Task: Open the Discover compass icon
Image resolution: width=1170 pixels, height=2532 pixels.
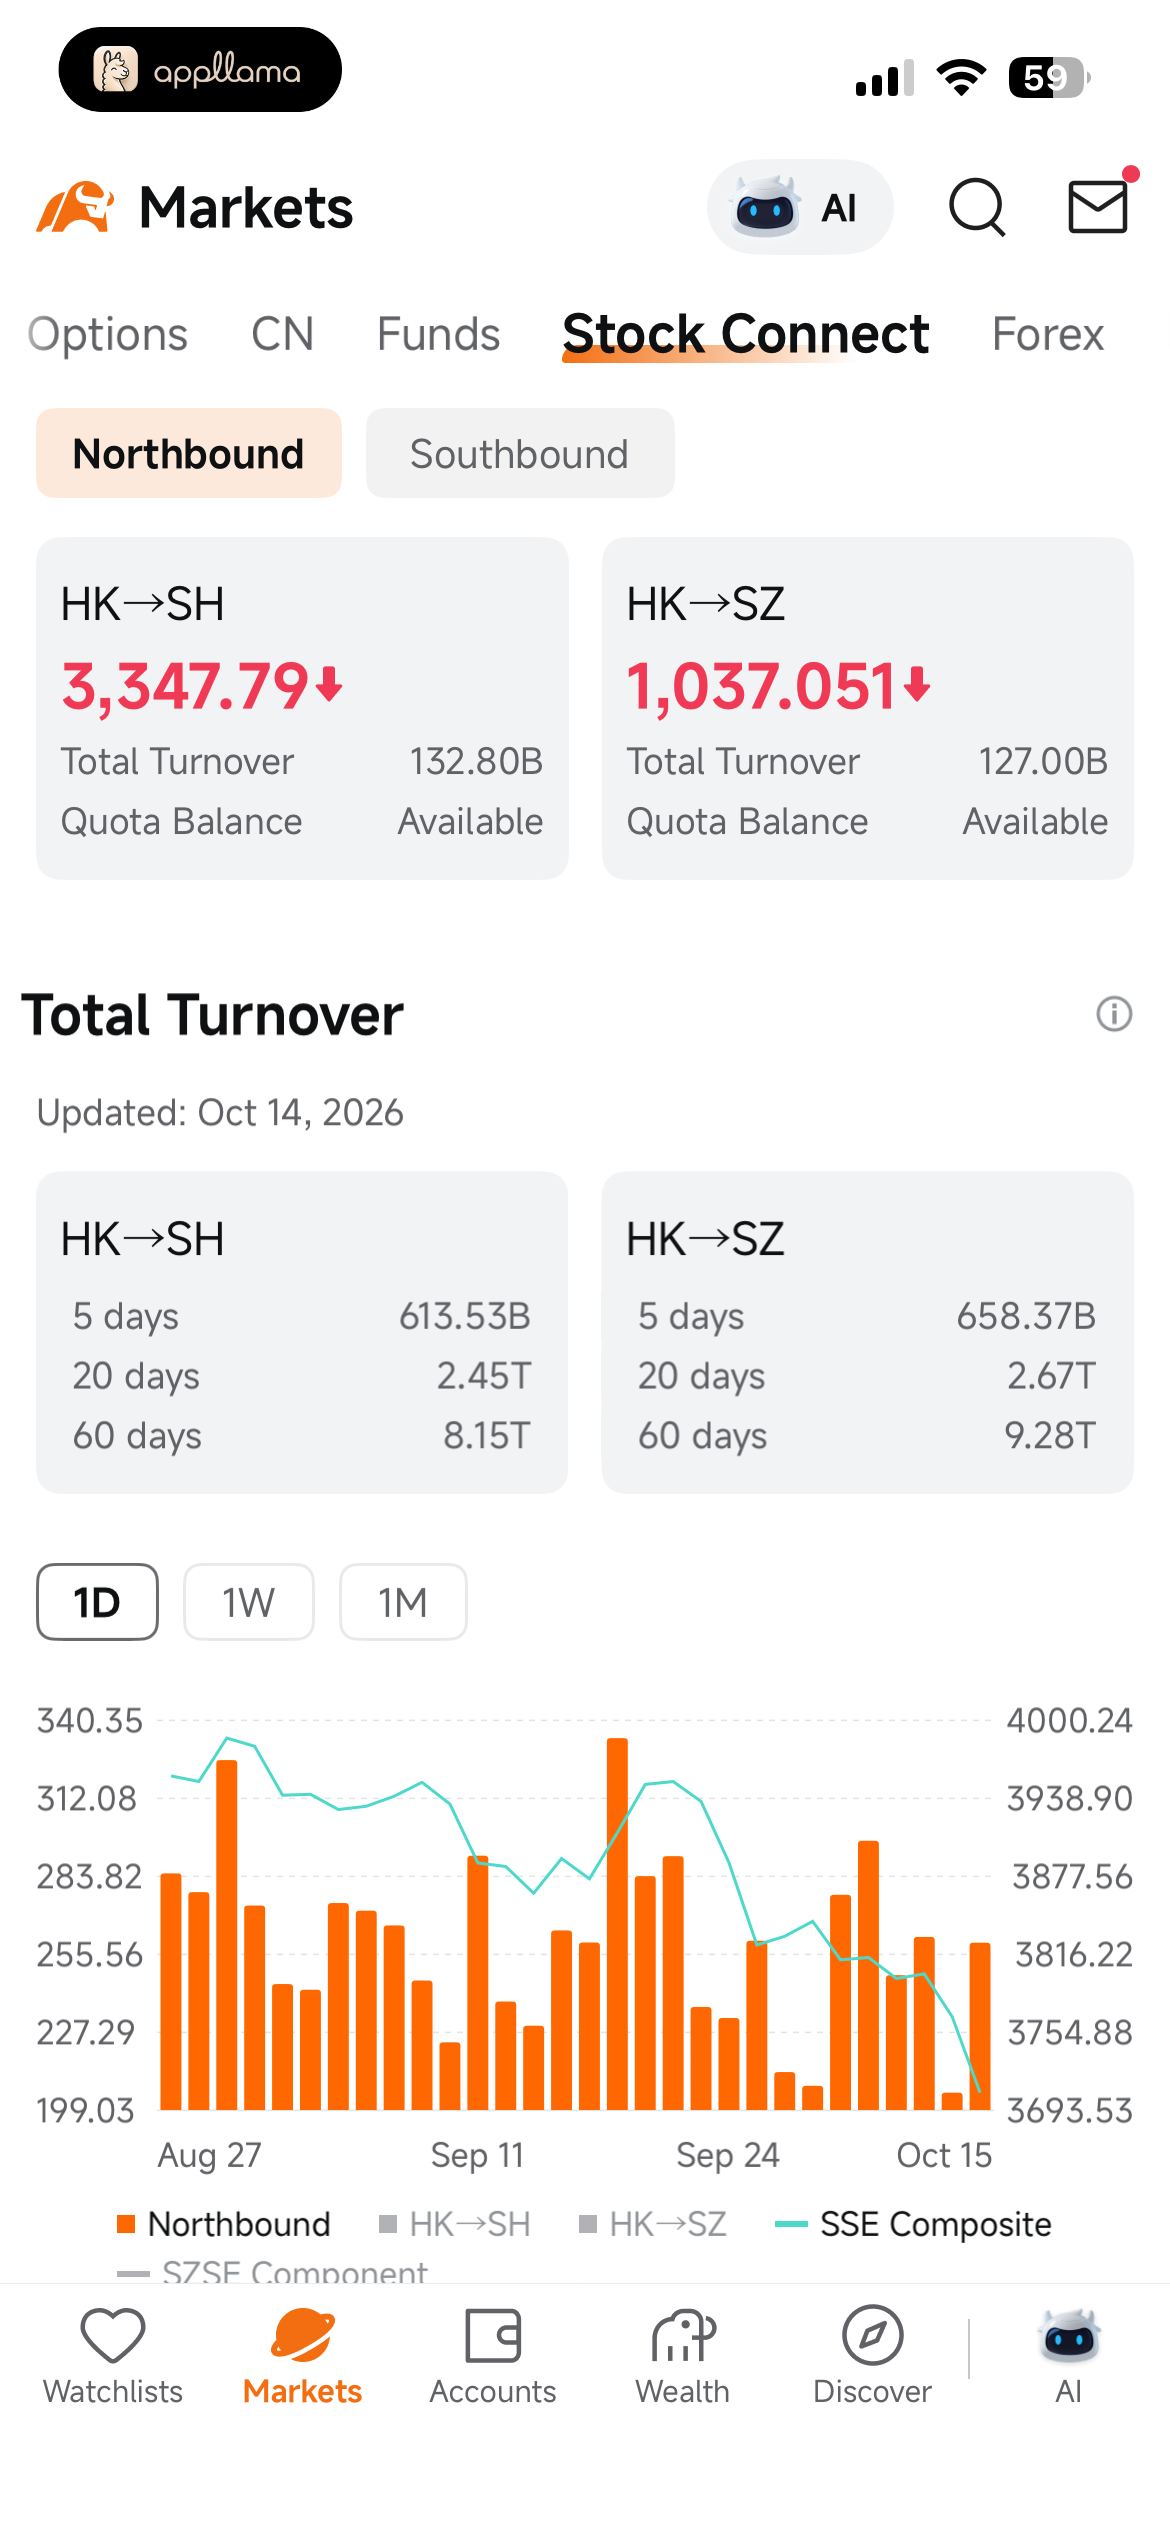Action: [872, 2336]
